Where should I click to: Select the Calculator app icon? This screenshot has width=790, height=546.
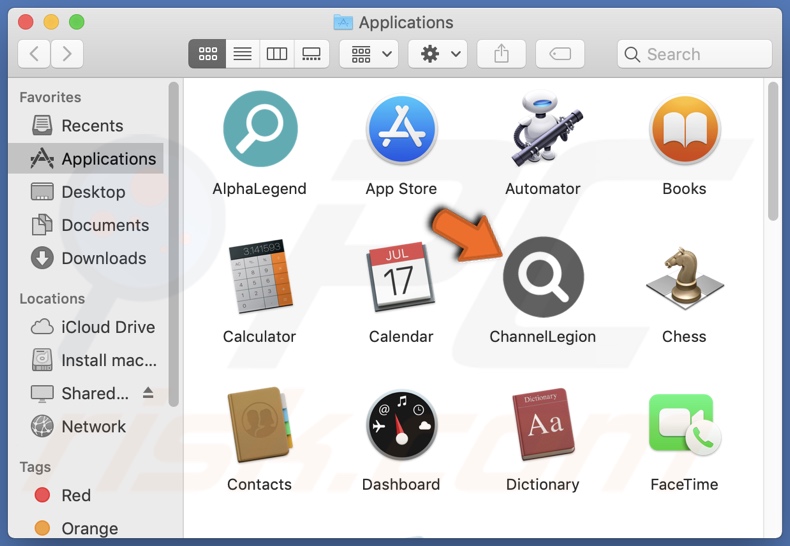coord(260,276)
